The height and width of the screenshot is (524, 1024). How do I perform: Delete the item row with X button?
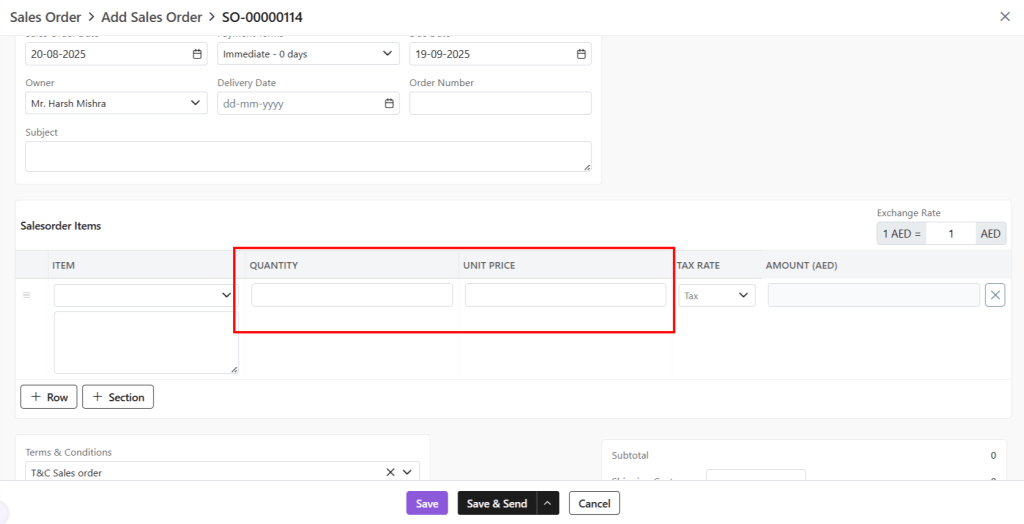click(995, 295)
